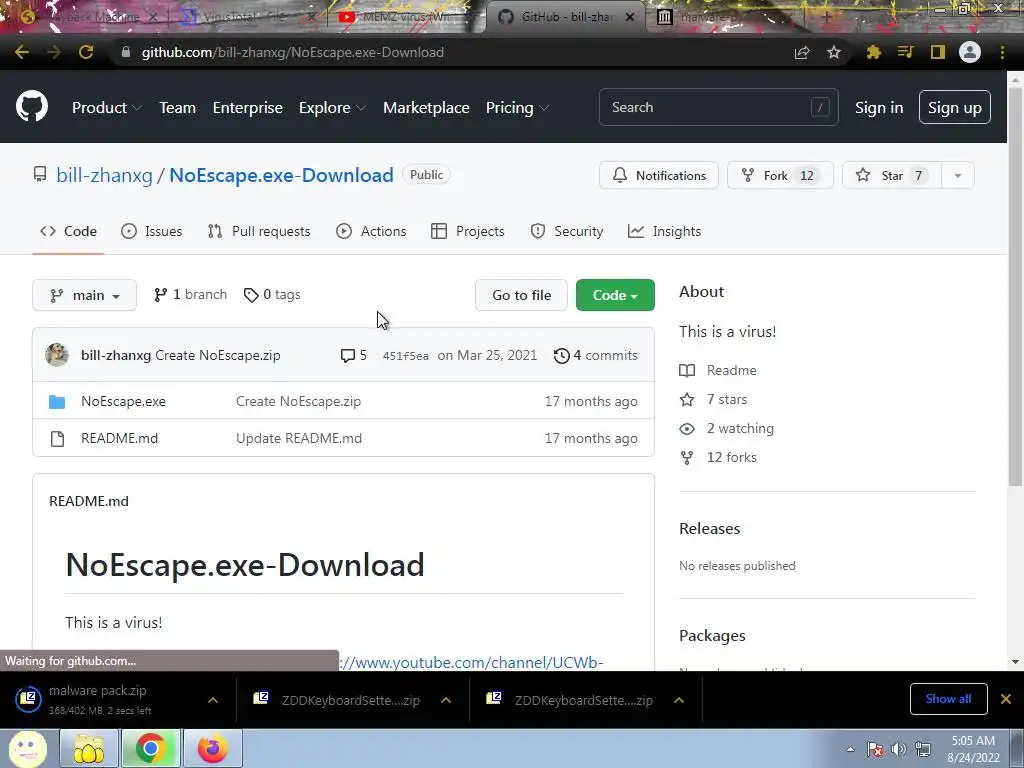Click the GitHub logo icon
1024x768 pixels.
32,107
